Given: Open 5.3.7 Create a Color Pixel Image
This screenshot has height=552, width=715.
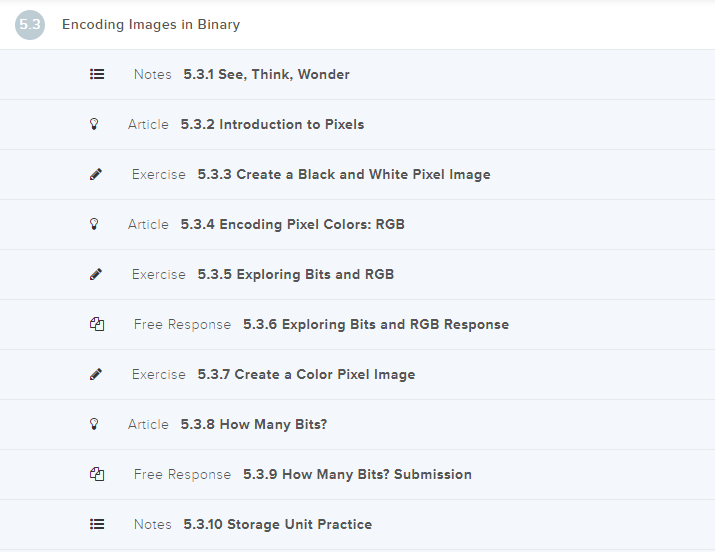Looking at the screenshot, I should [305, 374].
